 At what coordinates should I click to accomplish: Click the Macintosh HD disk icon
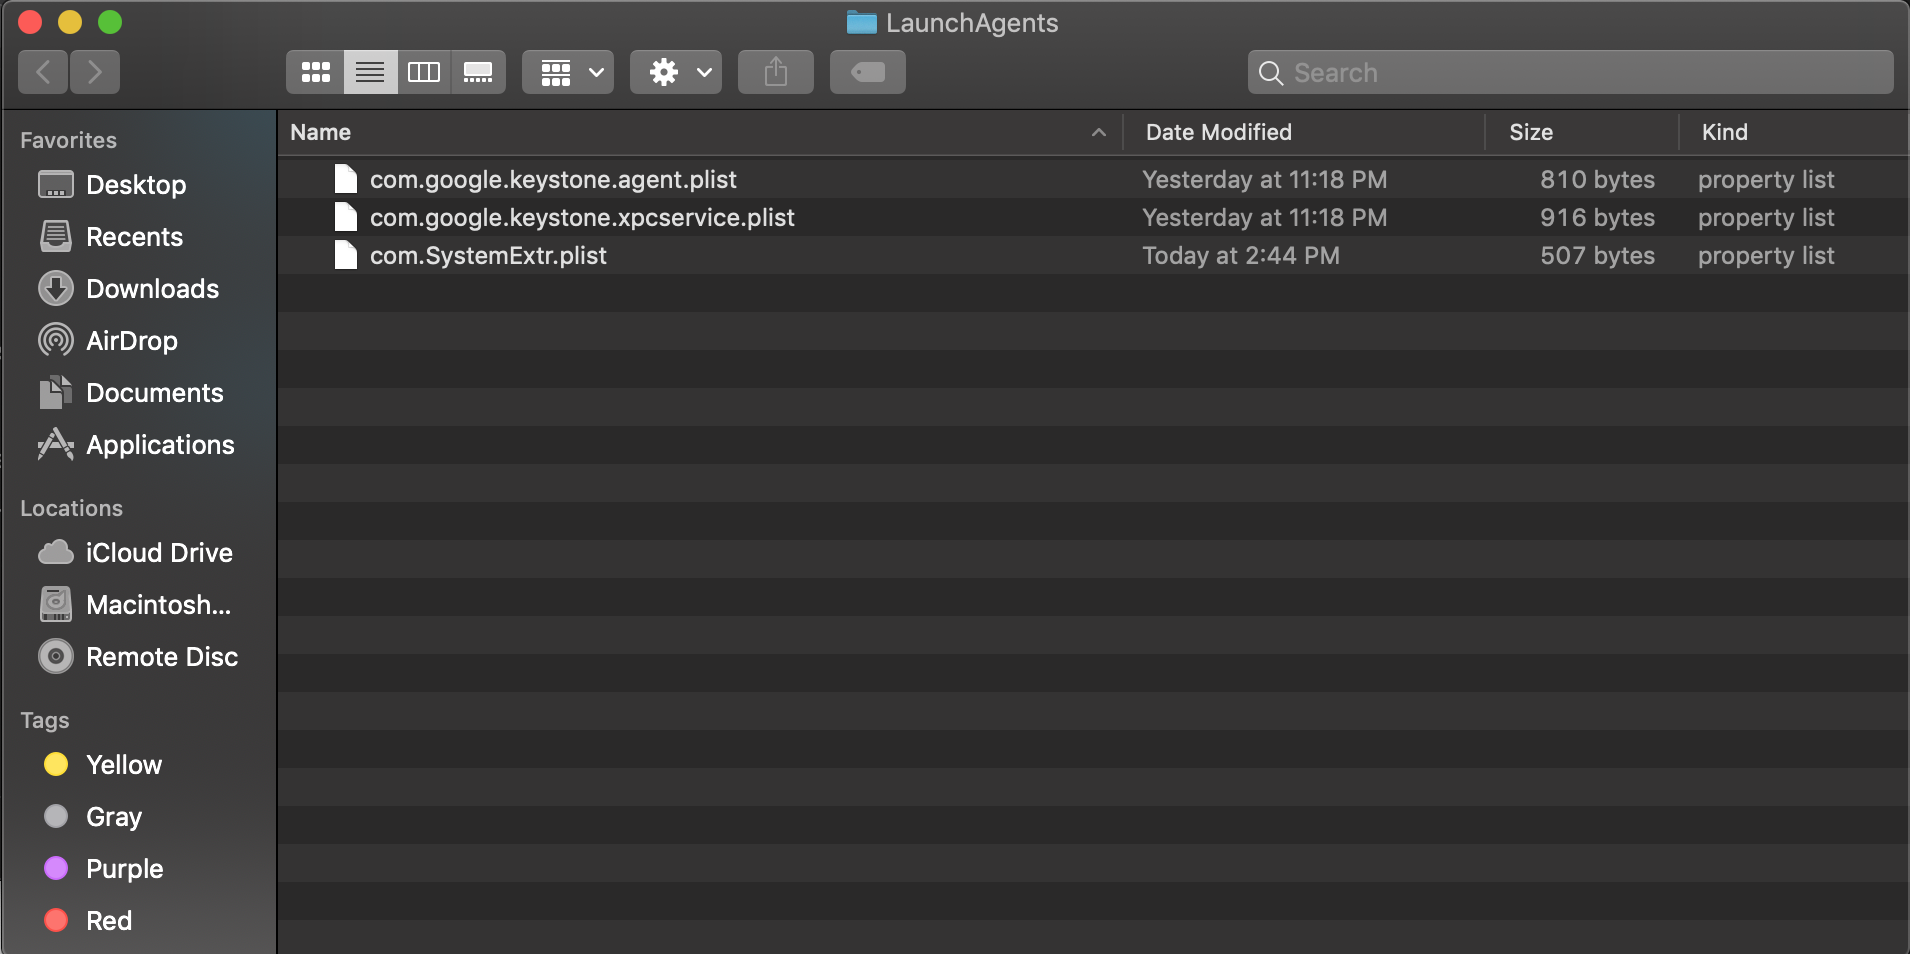point(56,605)
